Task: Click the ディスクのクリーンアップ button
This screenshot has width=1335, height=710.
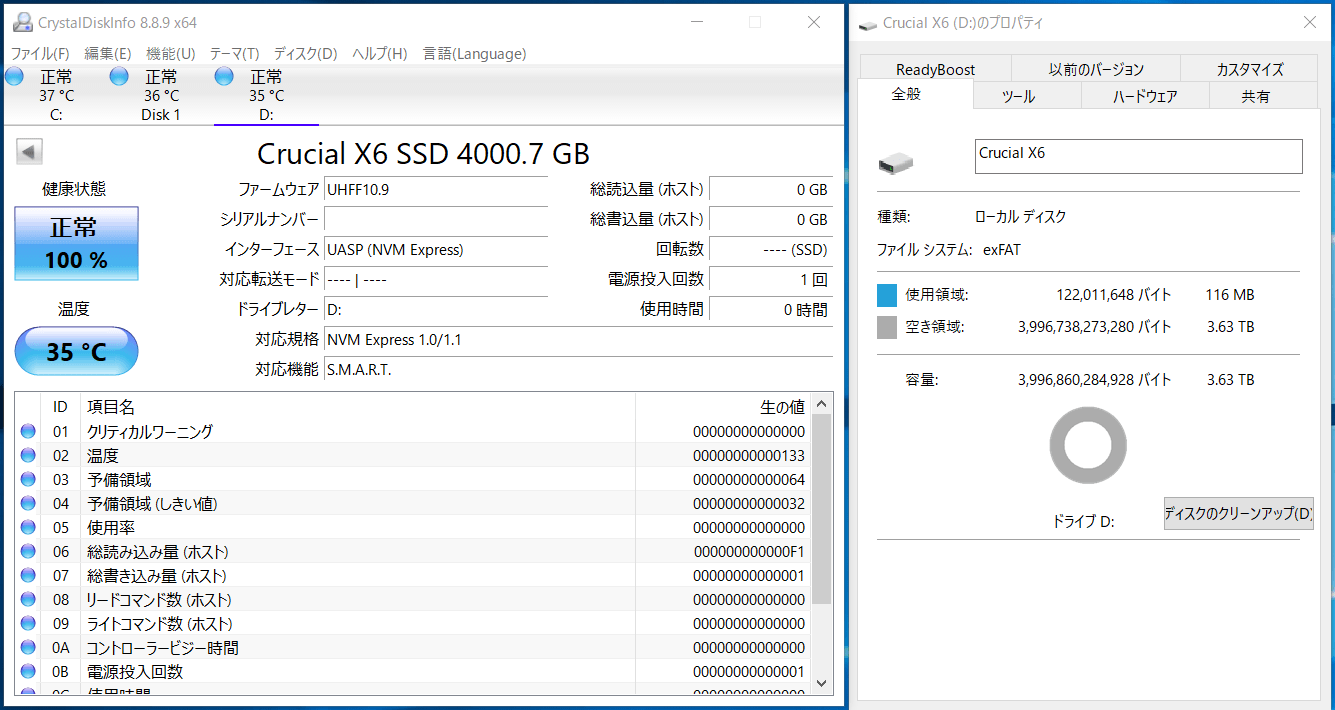Action: [1238, 514]
